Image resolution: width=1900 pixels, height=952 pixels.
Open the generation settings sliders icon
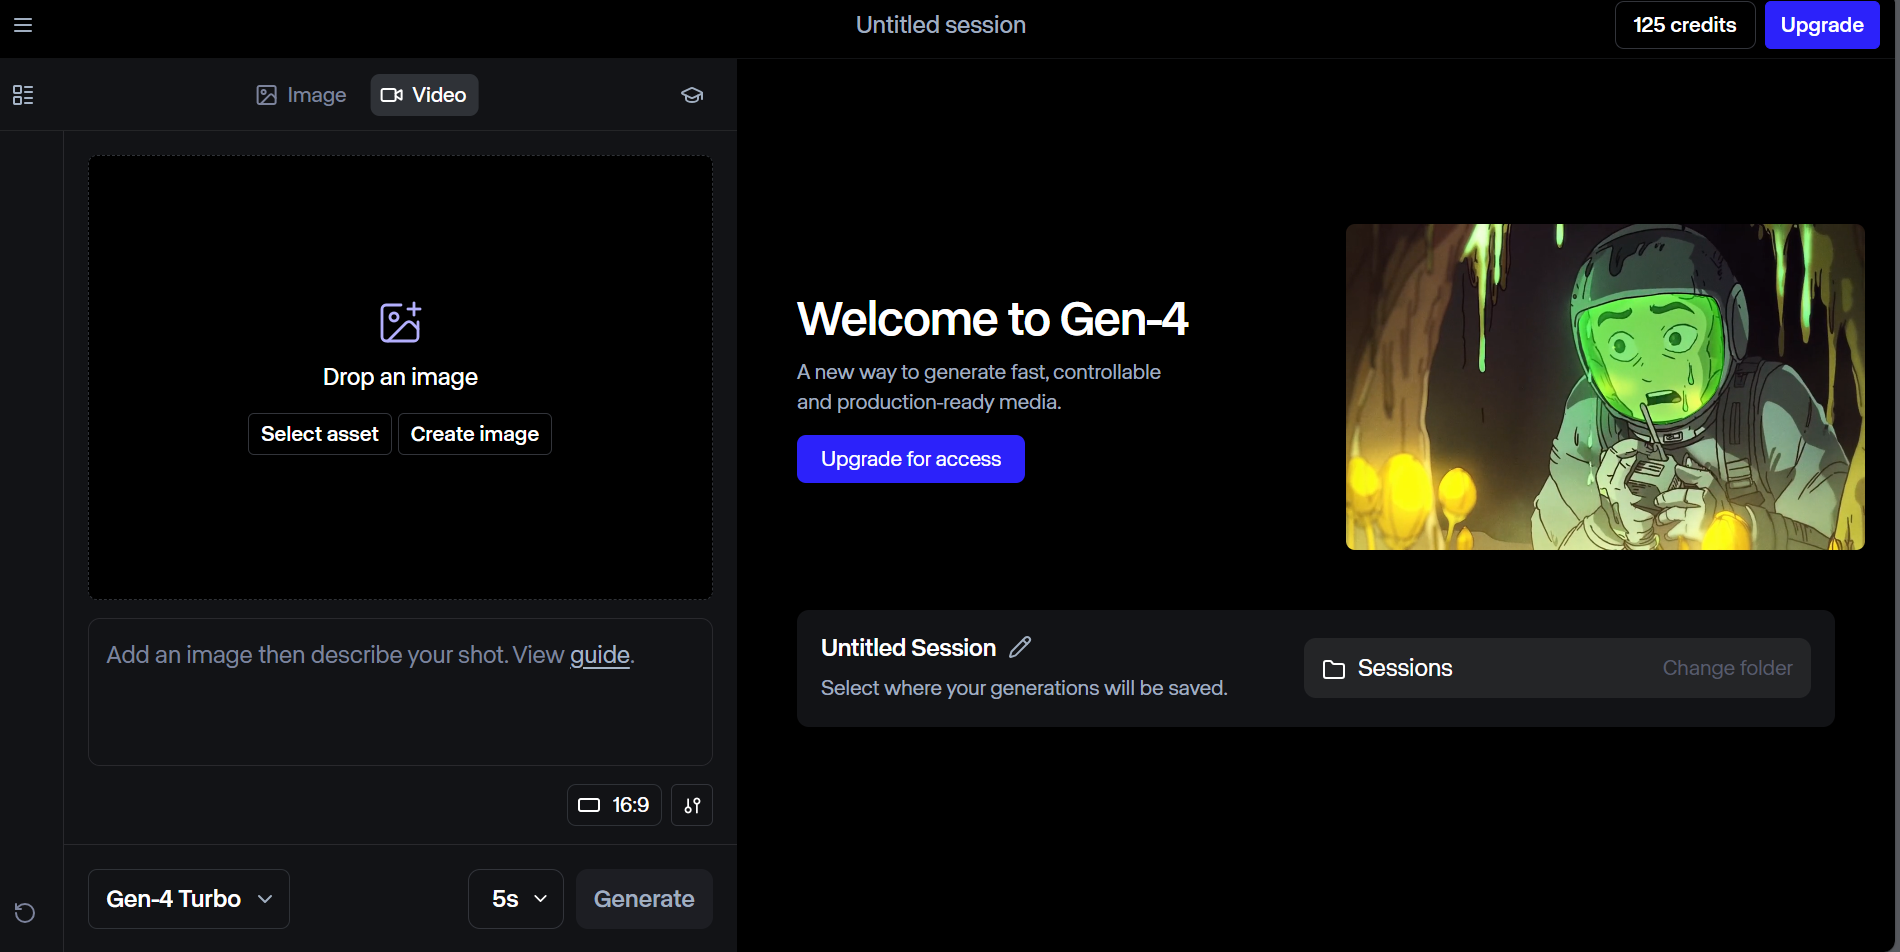point(692,805)
